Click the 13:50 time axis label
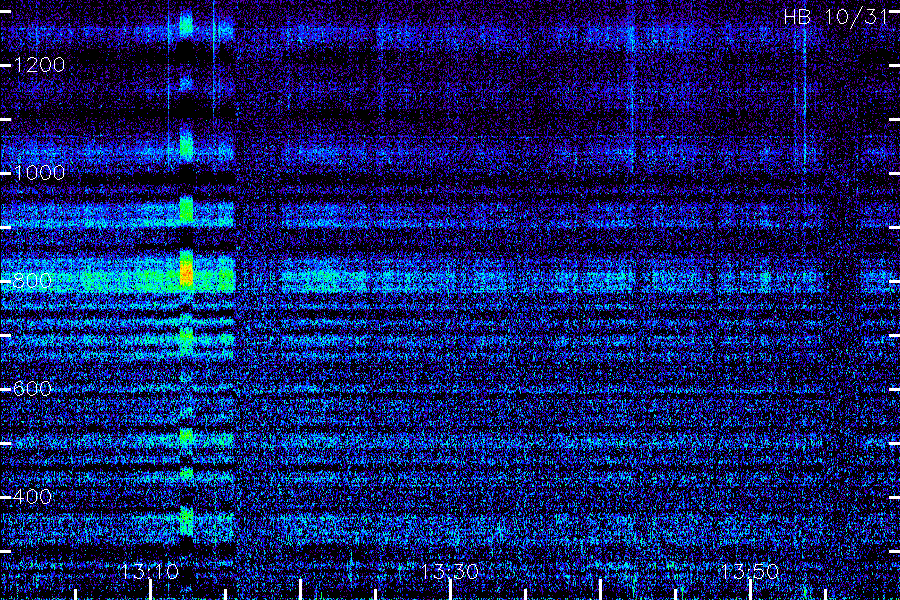This screenshot has width=900, height=600. pyautogui.click(x=750, y=572)
